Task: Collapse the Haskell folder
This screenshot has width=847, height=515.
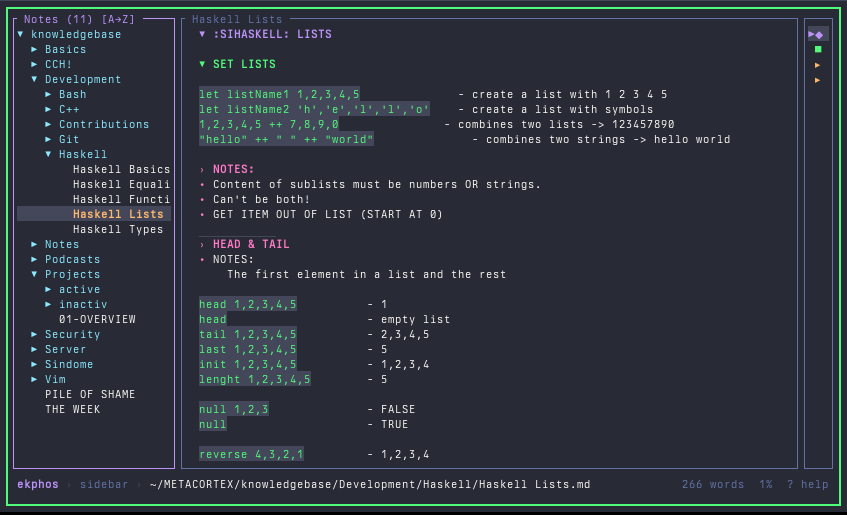Action: [48, 154]
